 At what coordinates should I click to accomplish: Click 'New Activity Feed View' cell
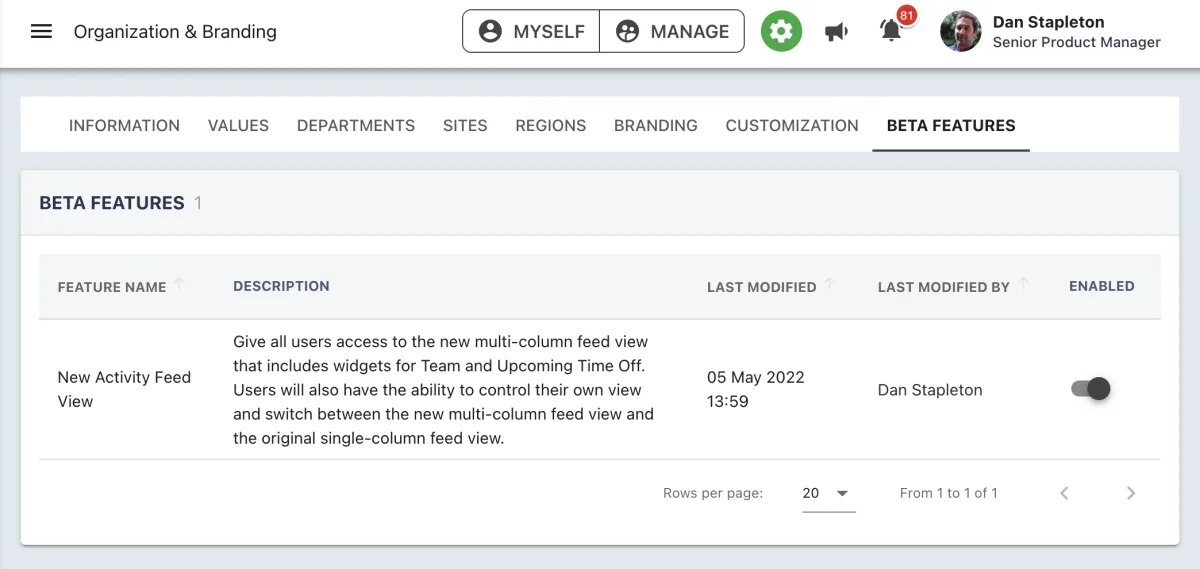(x=124, y=389)
